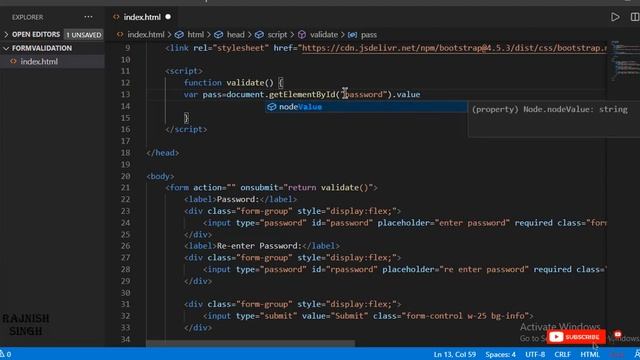This screenshot has width=640, height=360.
Task: Click script in the breadcrumb path
Action: tap(277, 35)
